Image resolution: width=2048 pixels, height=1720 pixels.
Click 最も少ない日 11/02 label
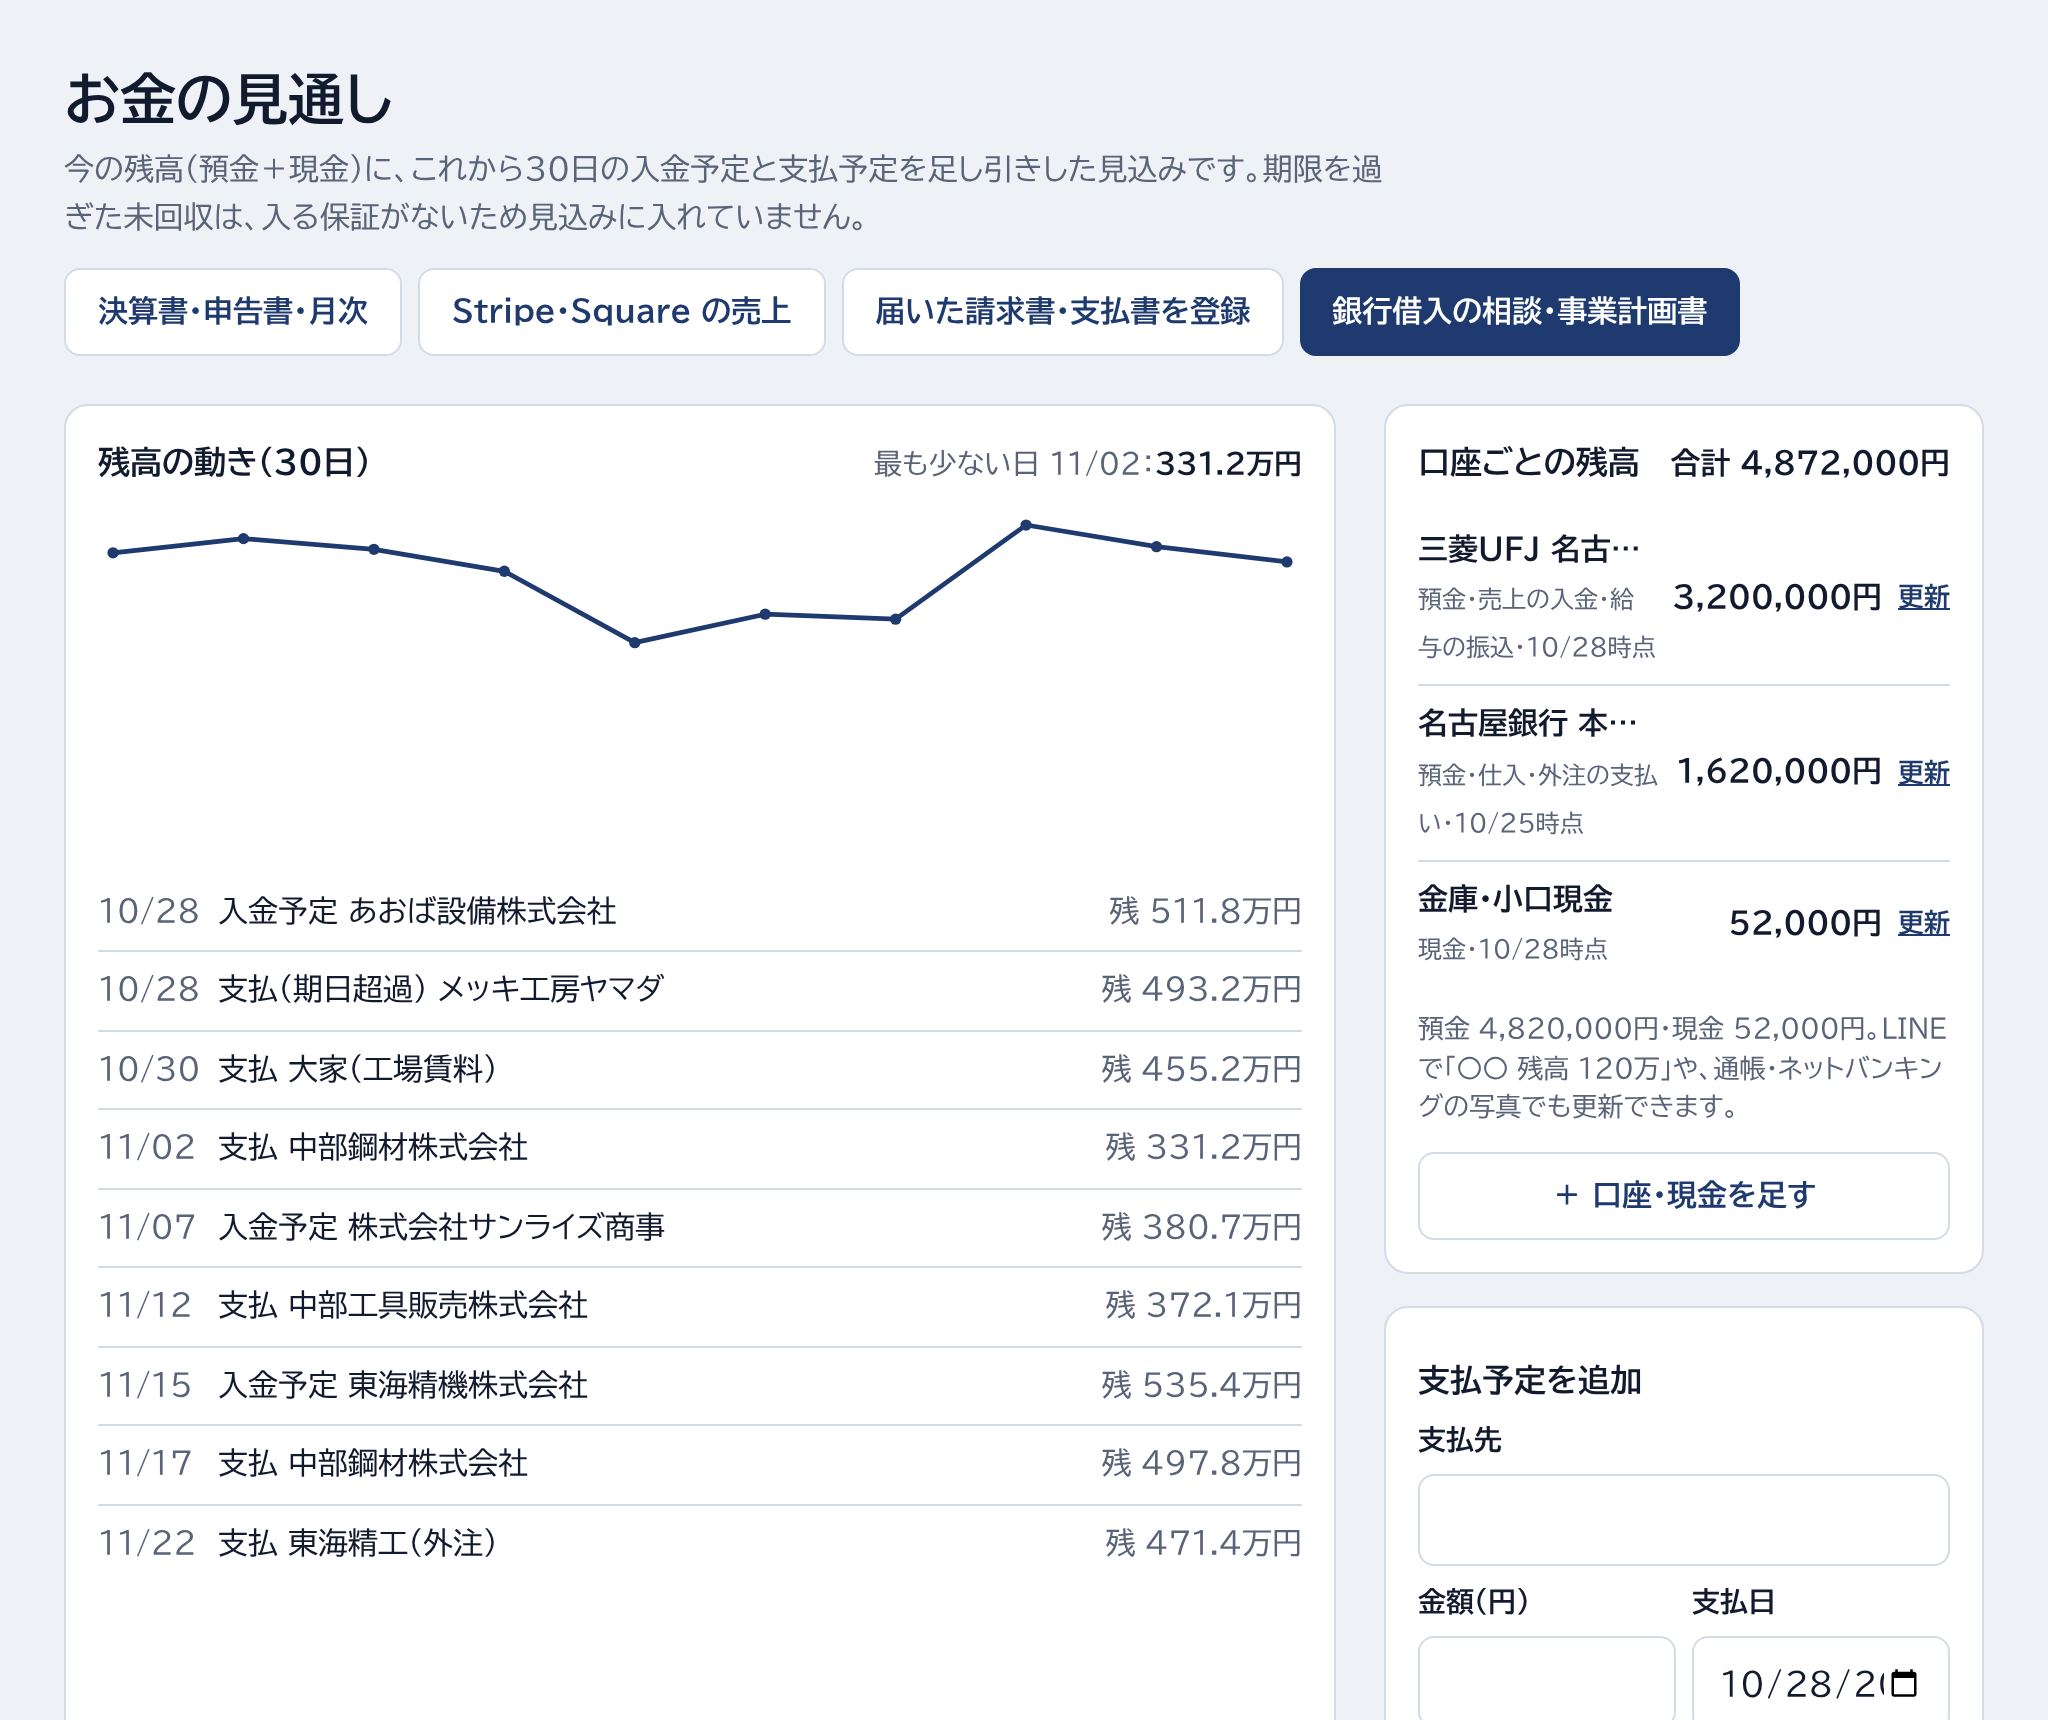click(x=1087, y=464)
